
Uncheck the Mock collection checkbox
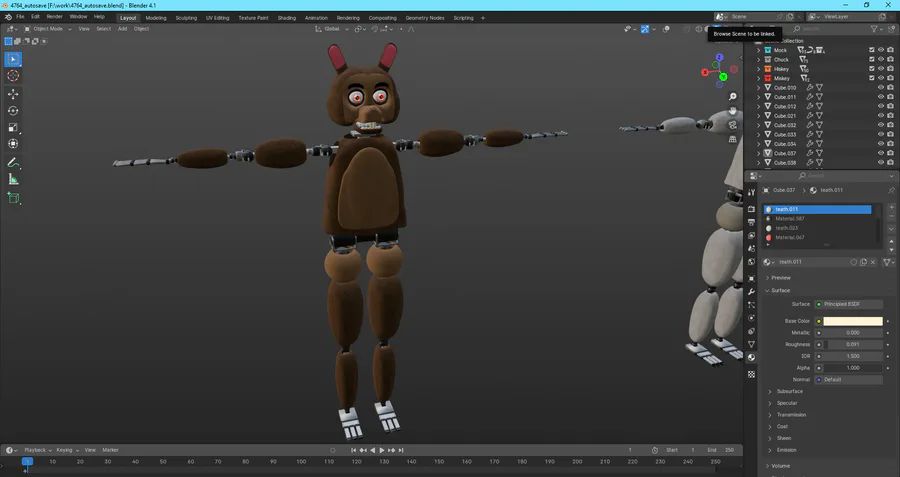(872, 51)
